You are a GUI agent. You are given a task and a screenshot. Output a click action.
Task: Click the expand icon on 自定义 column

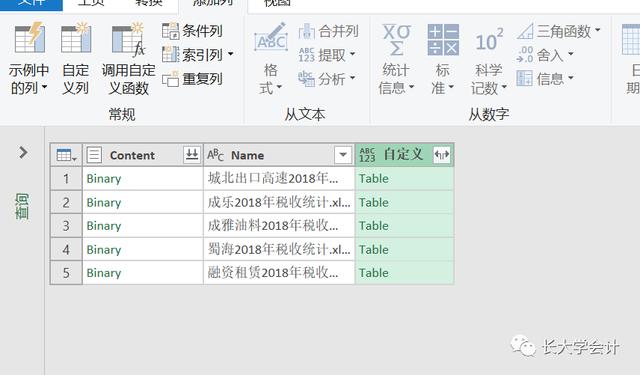442,155
